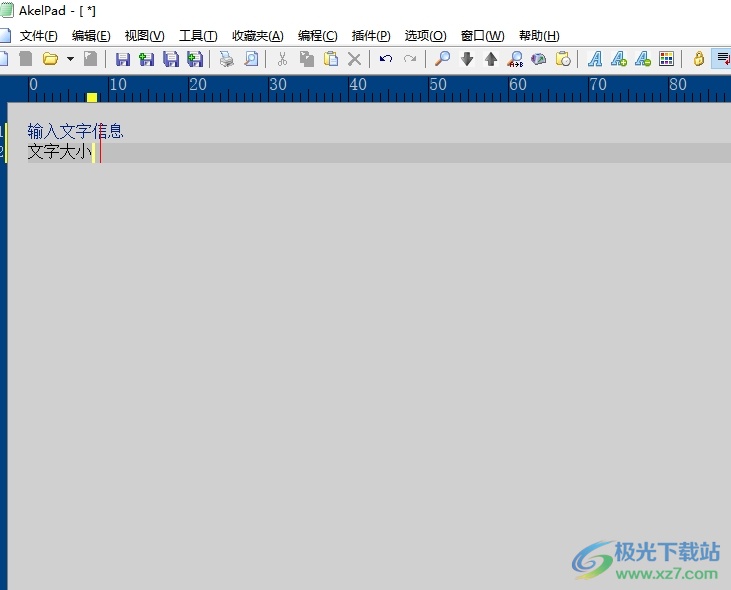
Task: Expand the recent files dropdown arrow
Action: point(70,59)
